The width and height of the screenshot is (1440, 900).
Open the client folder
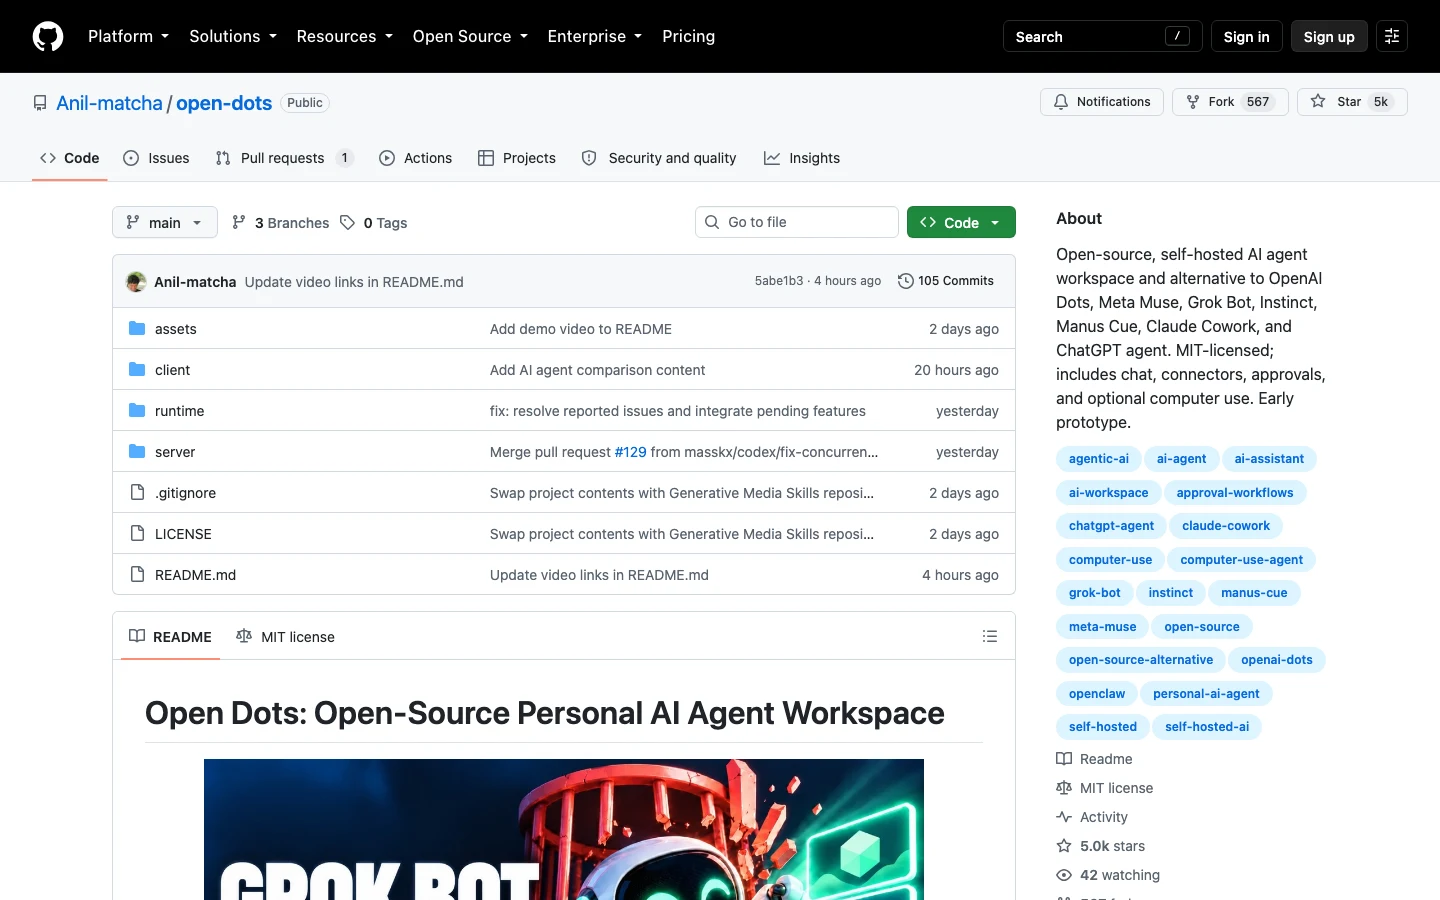(x=172, y=370)
